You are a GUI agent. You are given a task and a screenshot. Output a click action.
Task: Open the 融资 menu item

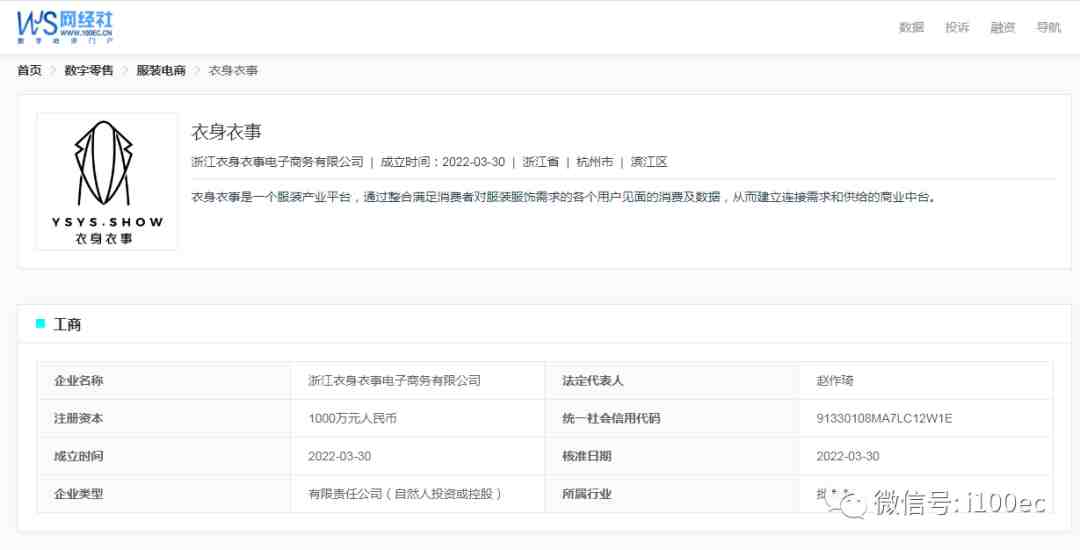click(x=1003, y=28)
